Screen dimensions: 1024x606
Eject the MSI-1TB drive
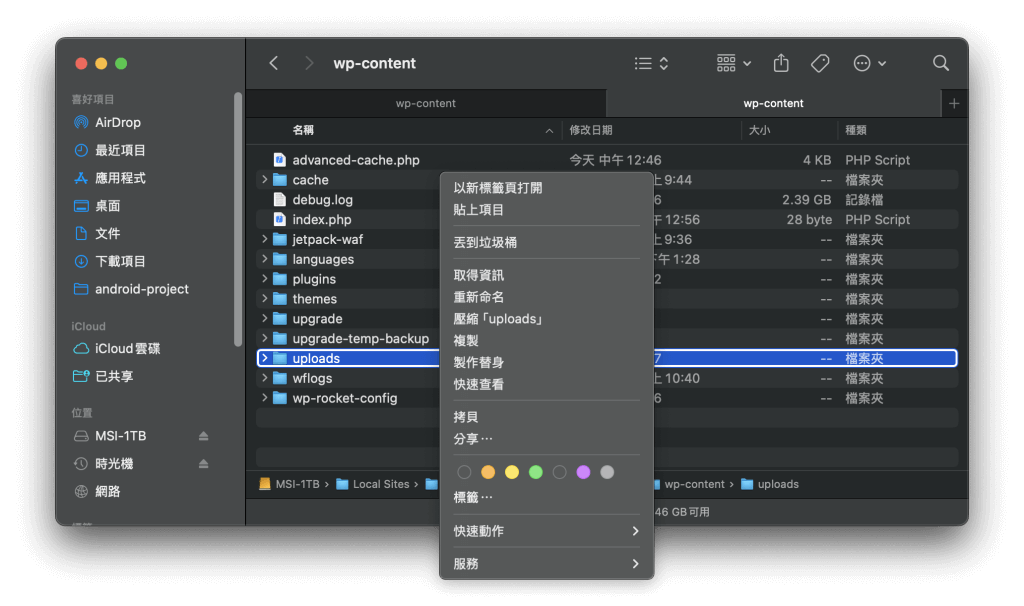204,436
